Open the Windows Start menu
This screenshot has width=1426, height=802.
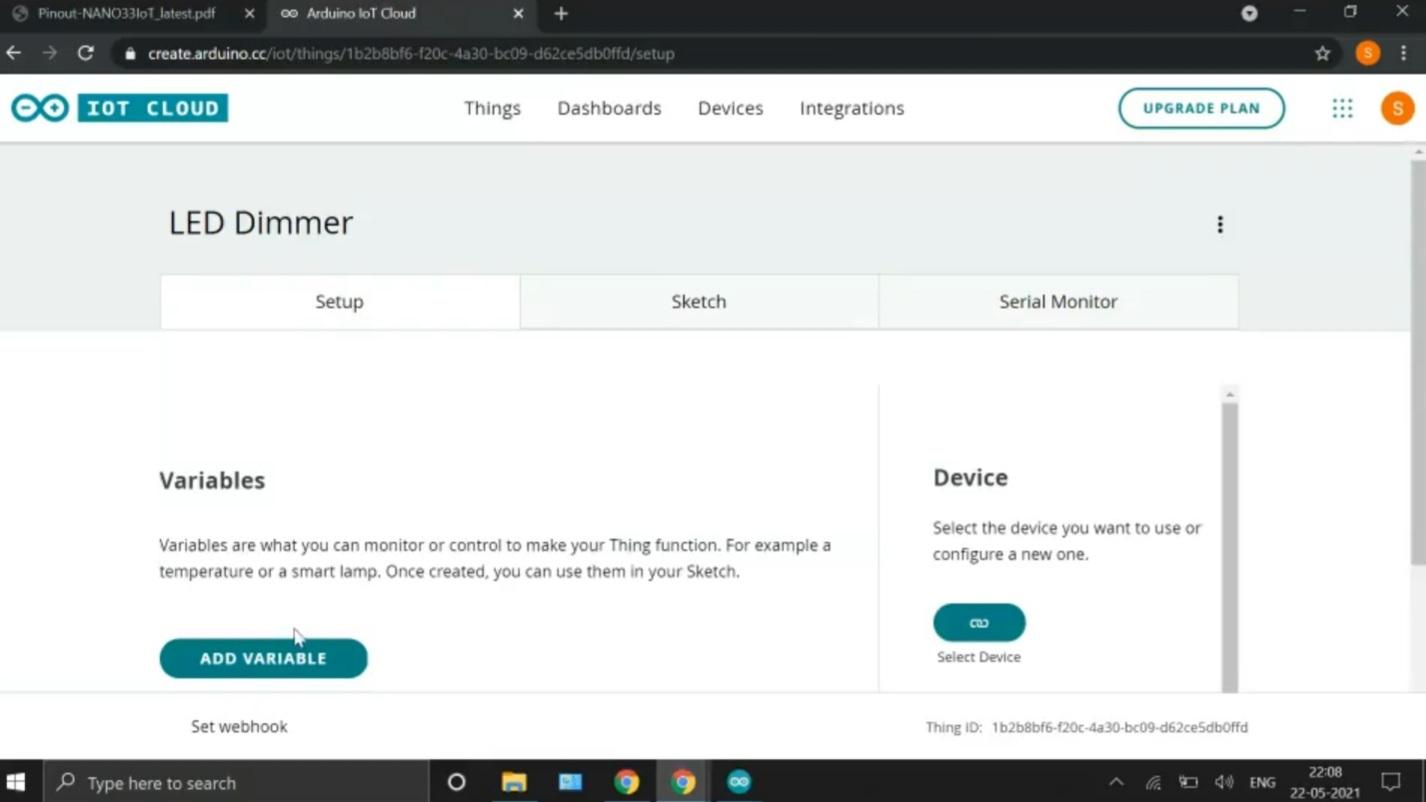coord(16,782)
